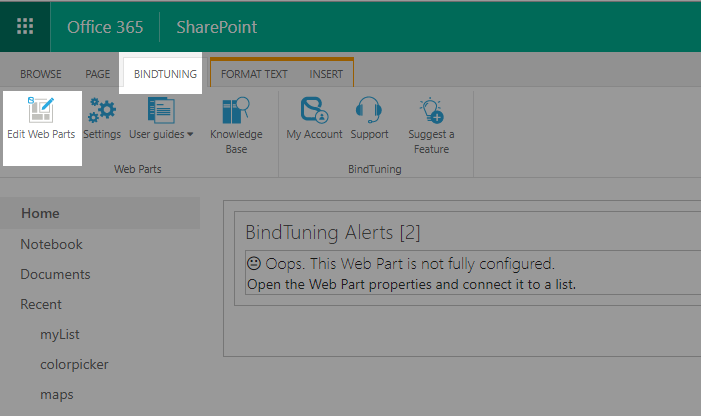
Task: Click the Suggest a Feature lightbulb icon
Action: (431, 110)
